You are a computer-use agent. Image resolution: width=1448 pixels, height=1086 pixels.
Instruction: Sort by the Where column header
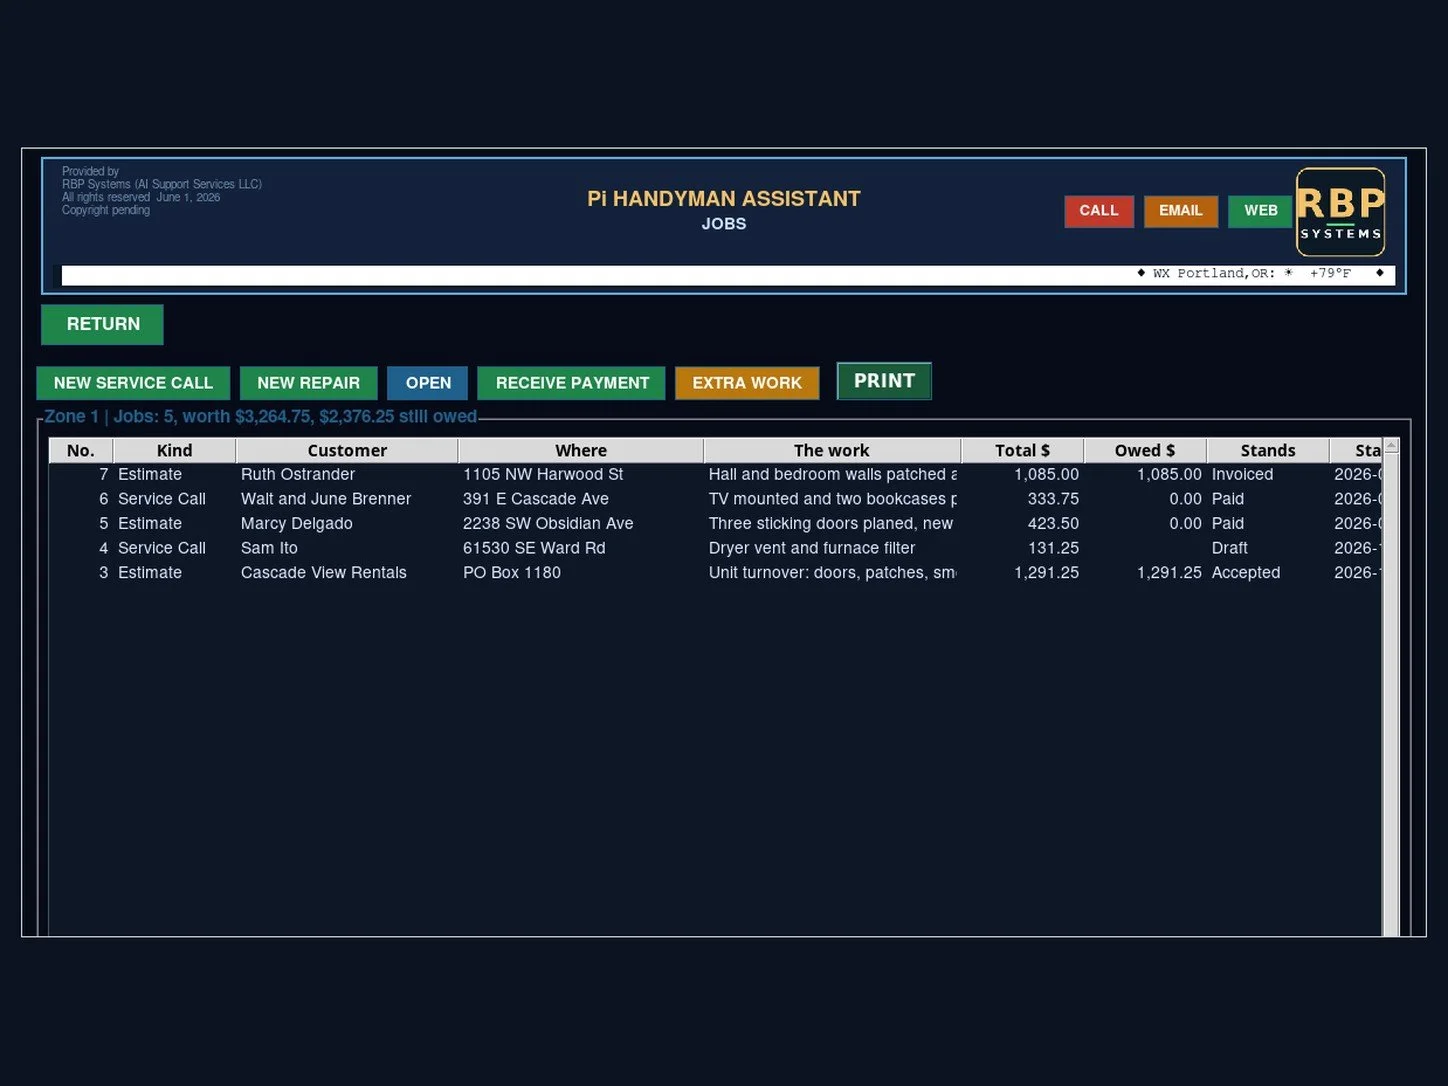pos(581,450)
